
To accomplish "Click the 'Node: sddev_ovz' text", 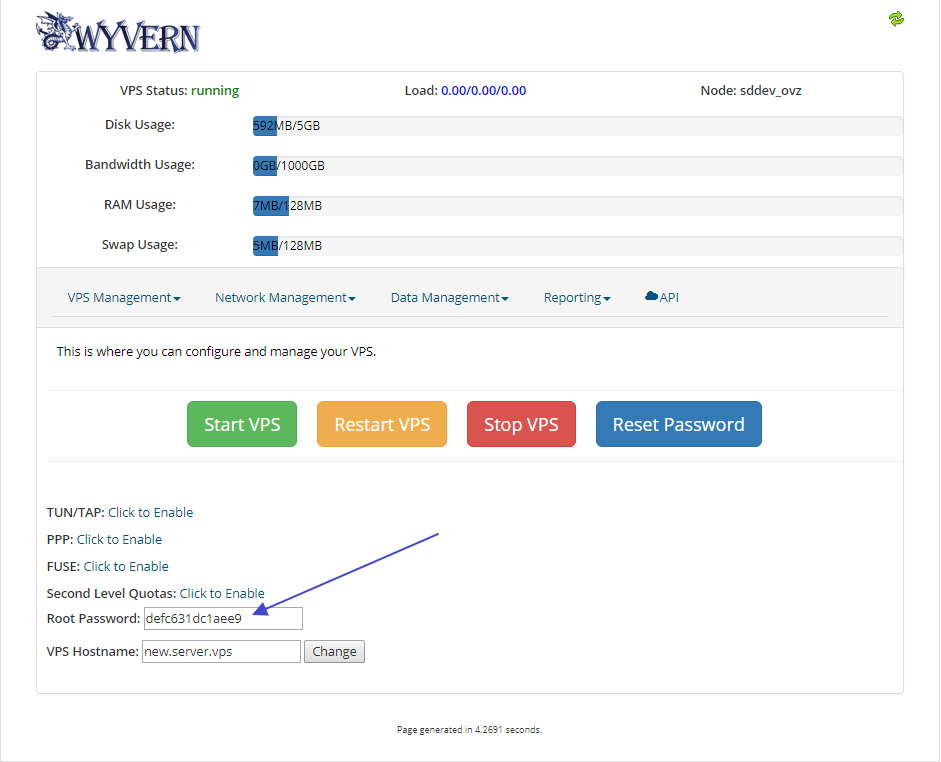I will 751,91.
